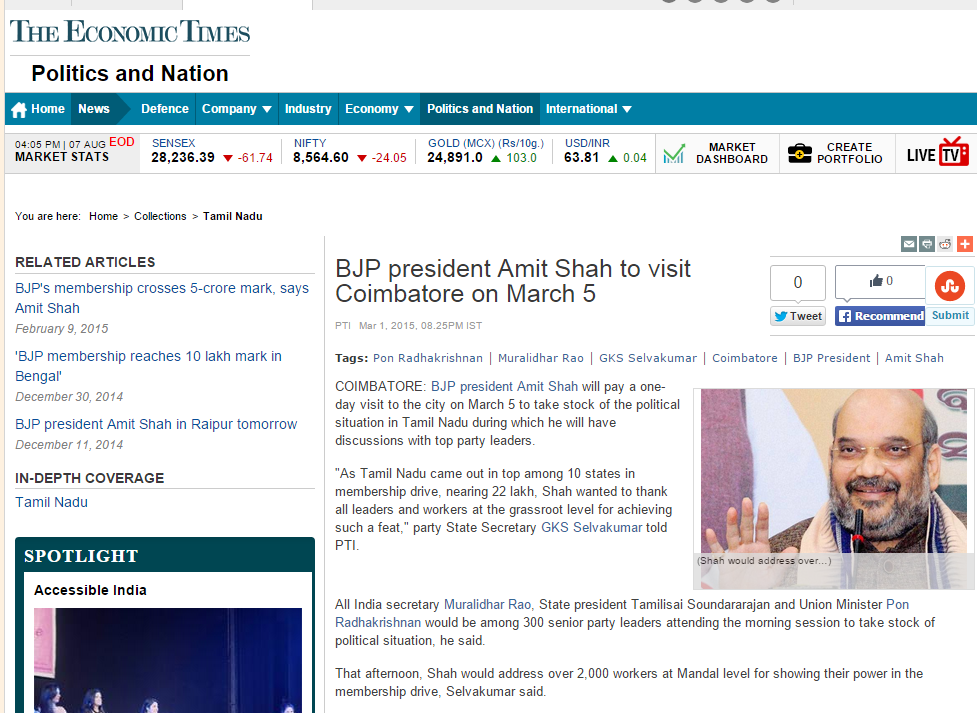
Task: Click the Amit Shah article photo
Action: pyautogui.click(x=834, y=471)
